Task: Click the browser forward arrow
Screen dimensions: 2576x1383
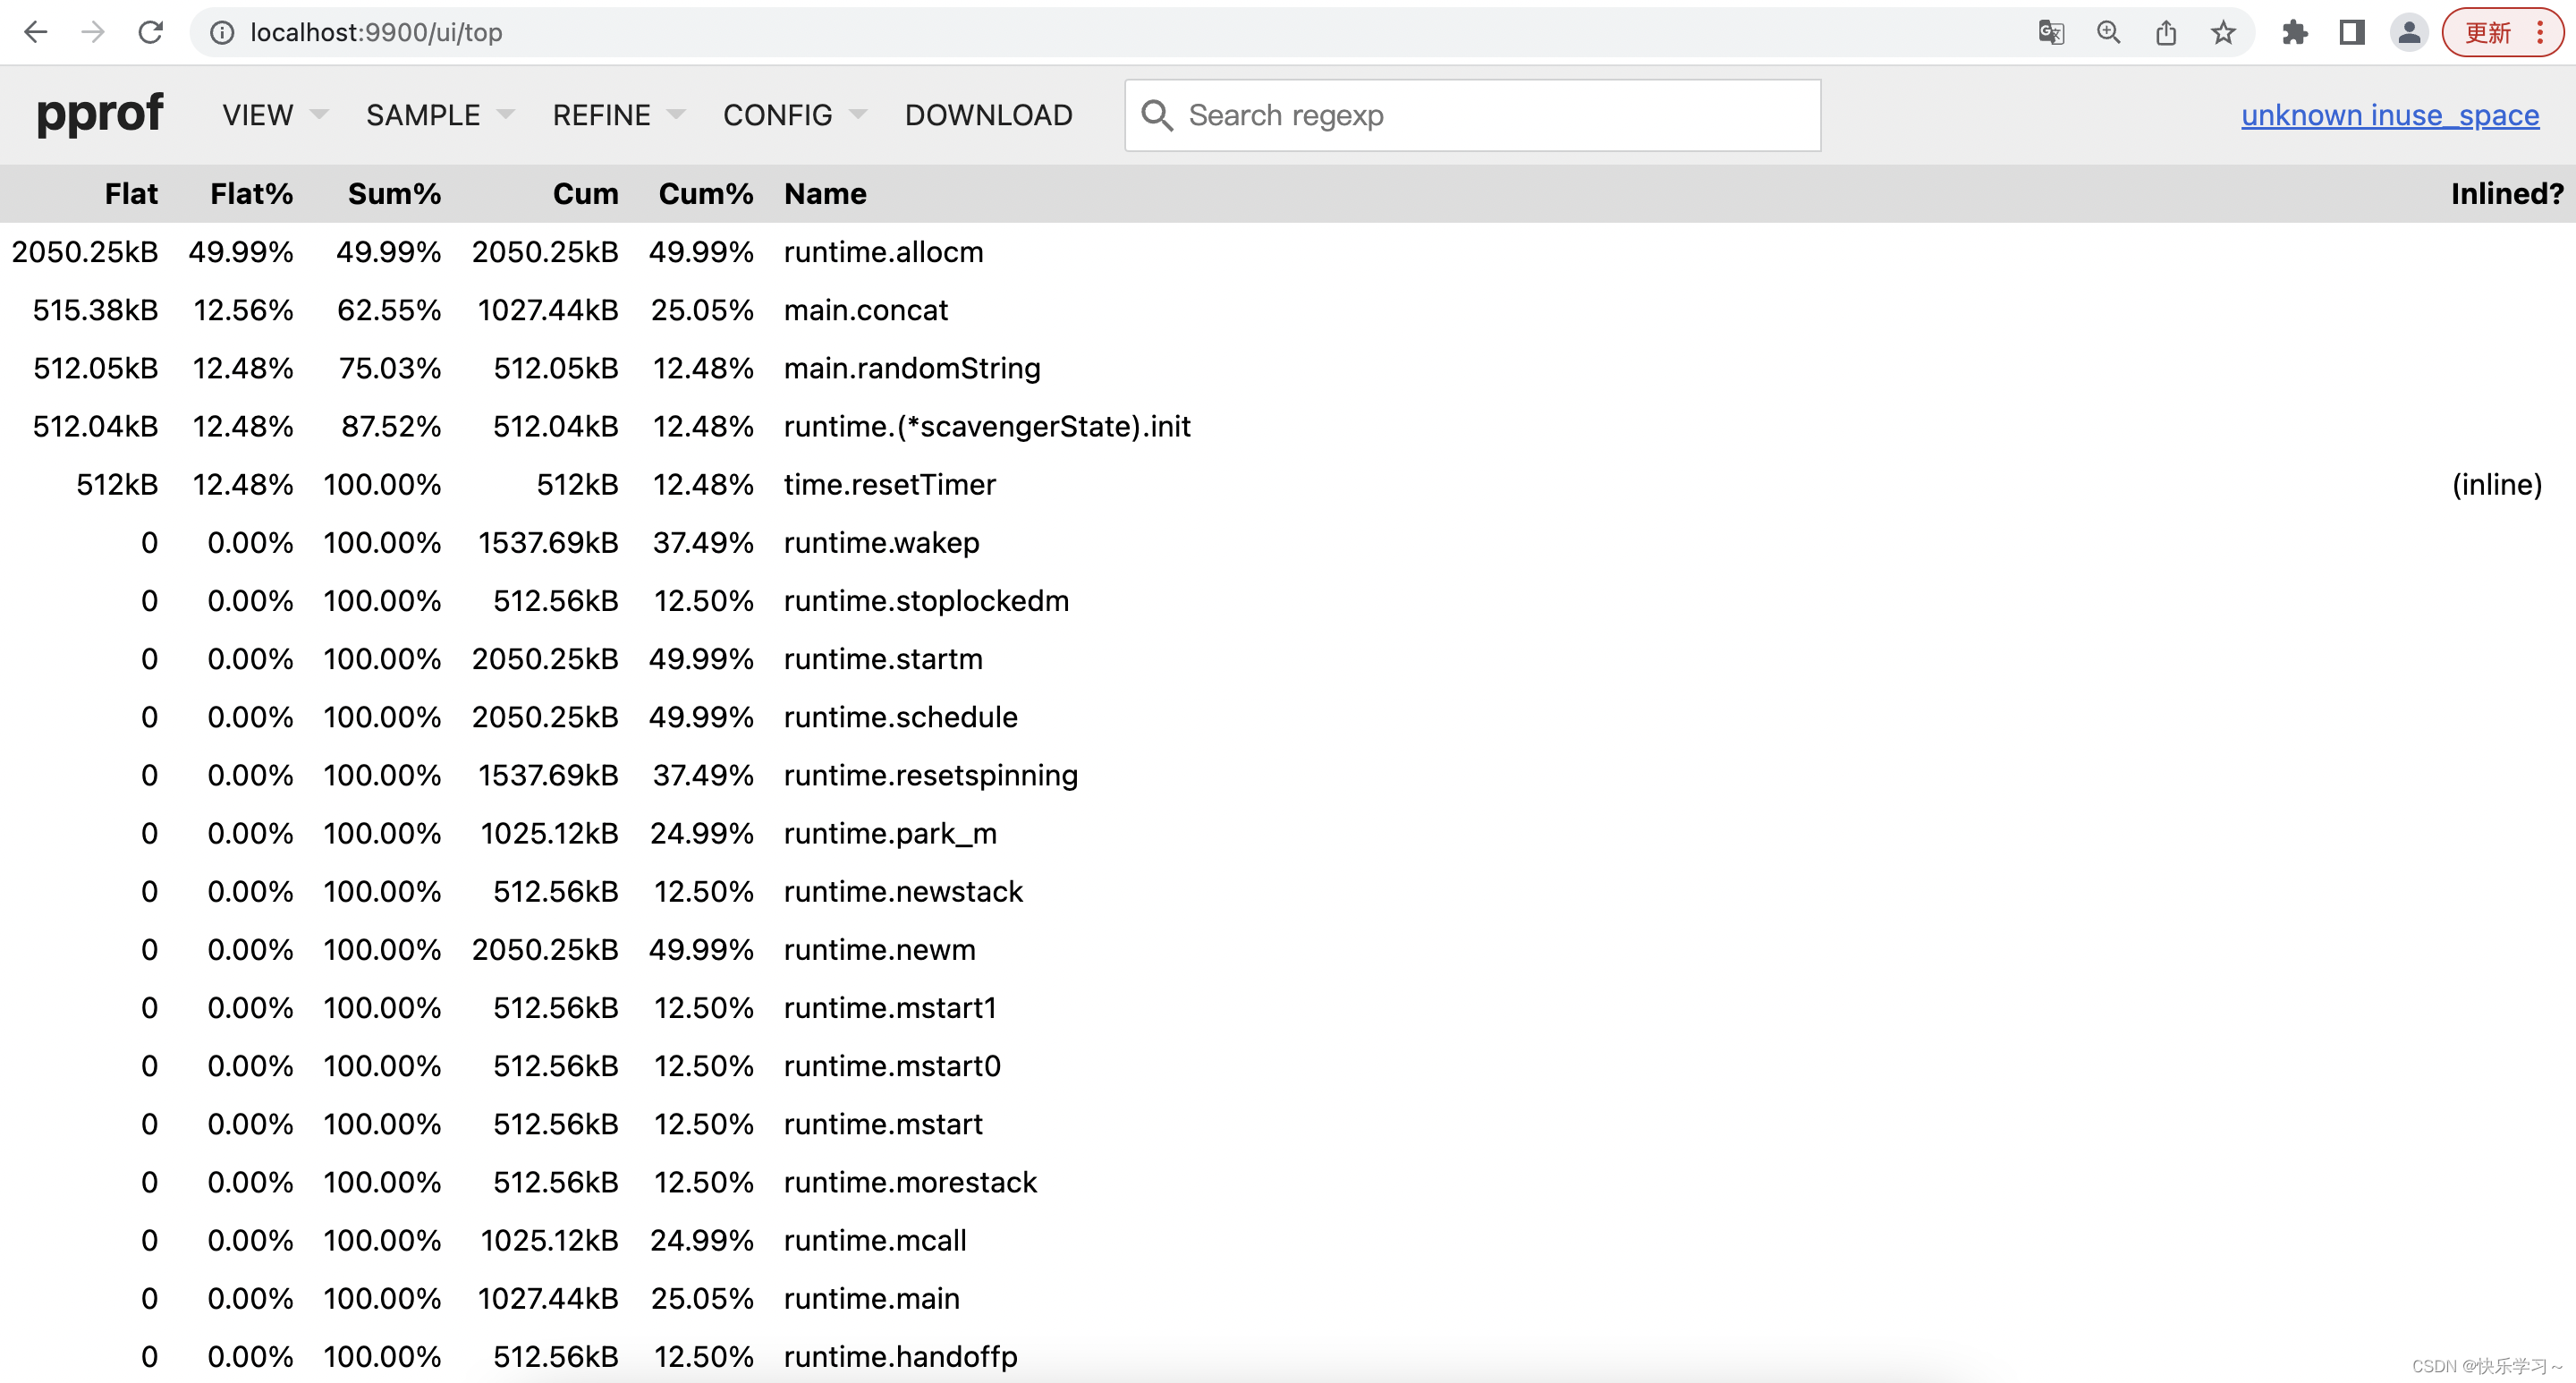Action: 93,32
